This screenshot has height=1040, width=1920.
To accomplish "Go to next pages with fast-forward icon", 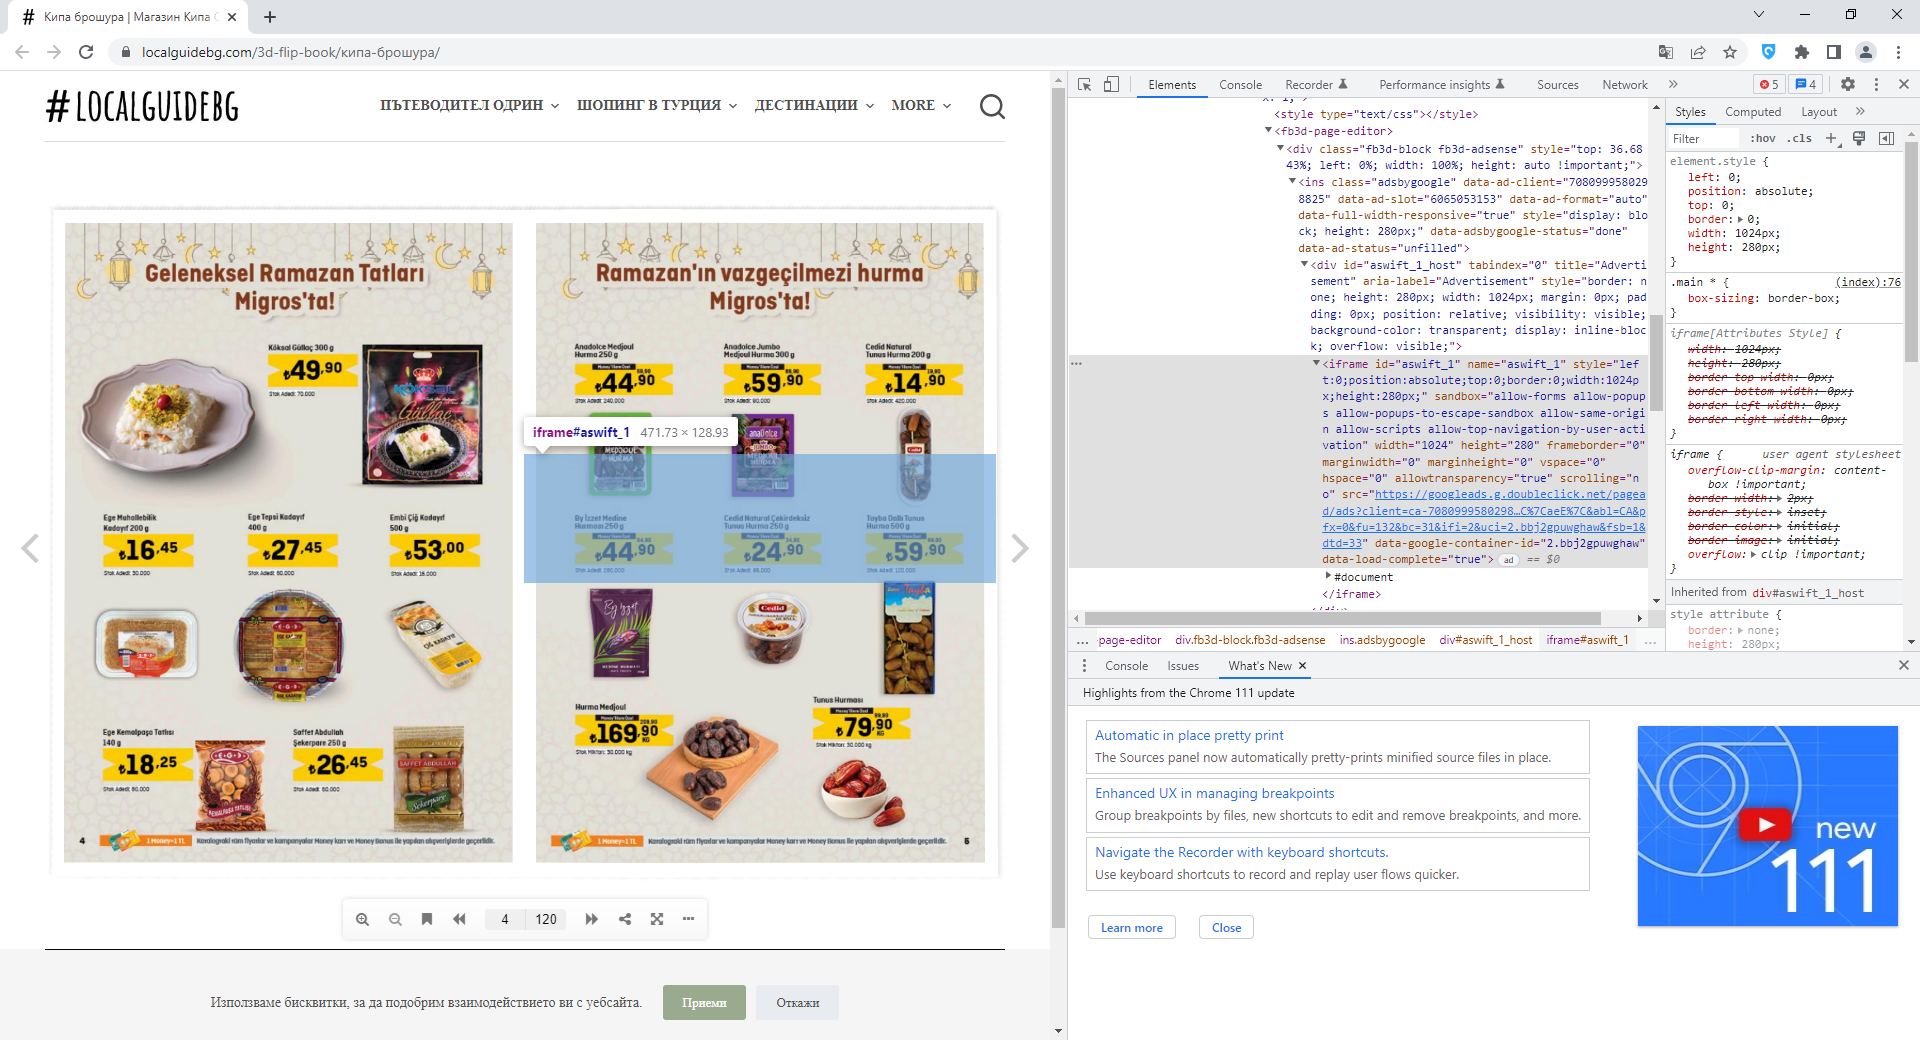I will point(592,919).
